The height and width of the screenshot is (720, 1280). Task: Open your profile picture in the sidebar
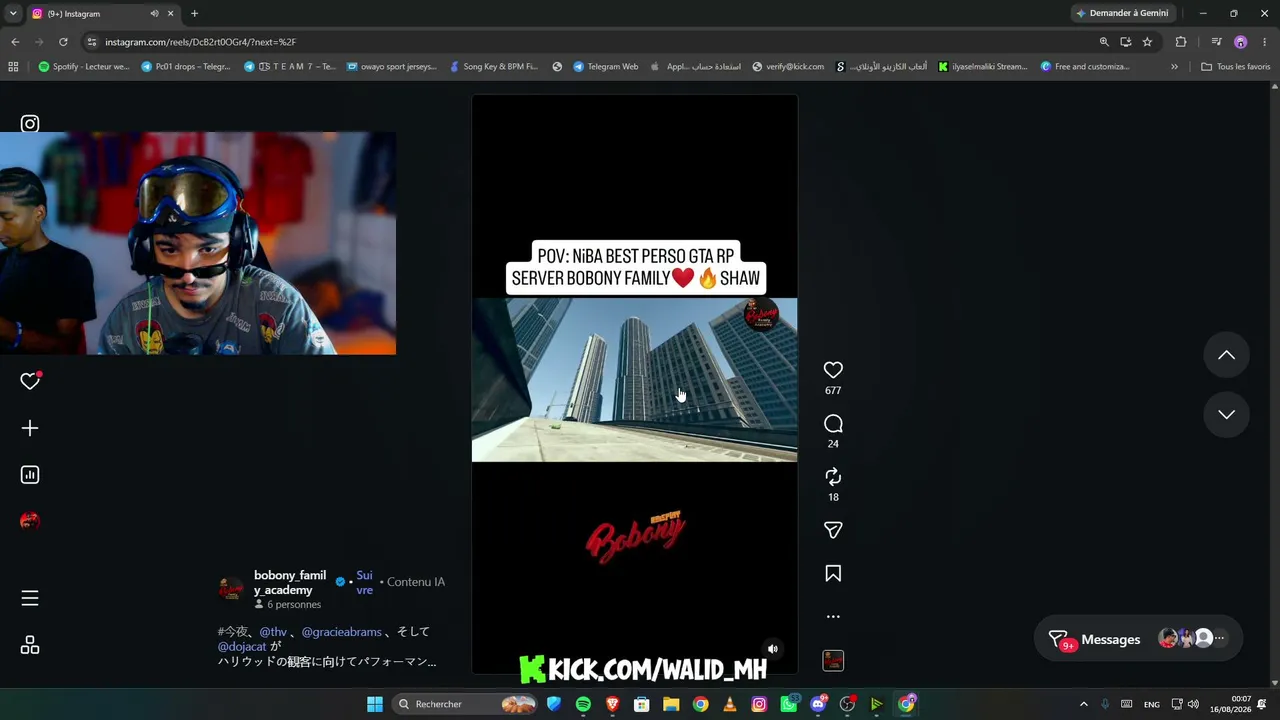tap(30, 521)
